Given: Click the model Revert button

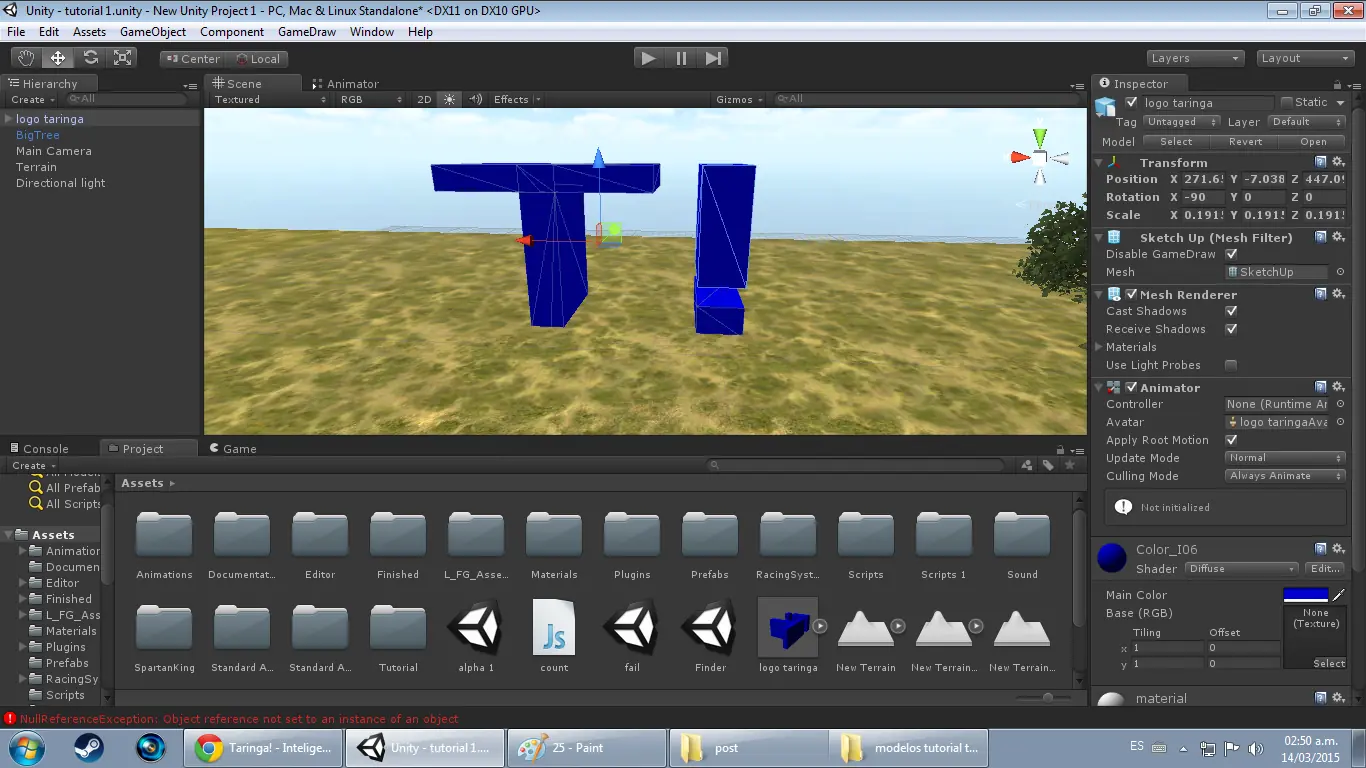Looking at the screenshot, I should click(x=1245, y=141).
